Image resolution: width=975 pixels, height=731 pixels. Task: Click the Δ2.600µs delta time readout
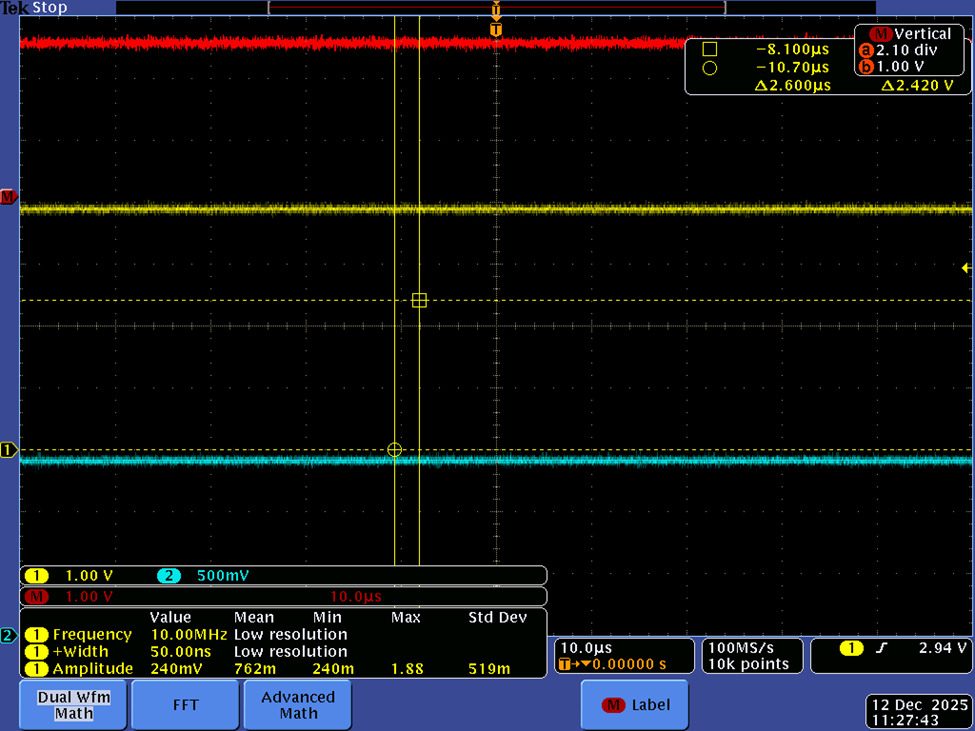pyautogui.click(x=793, y=85)
